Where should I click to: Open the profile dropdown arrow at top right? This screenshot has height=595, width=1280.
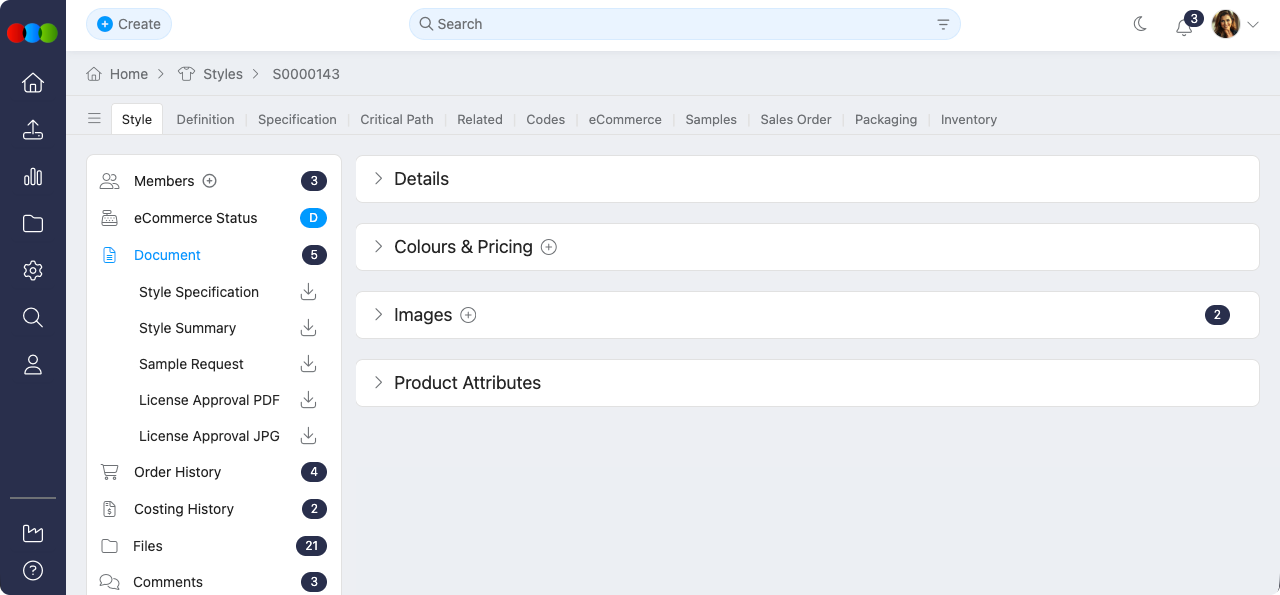coord(1255,24)
